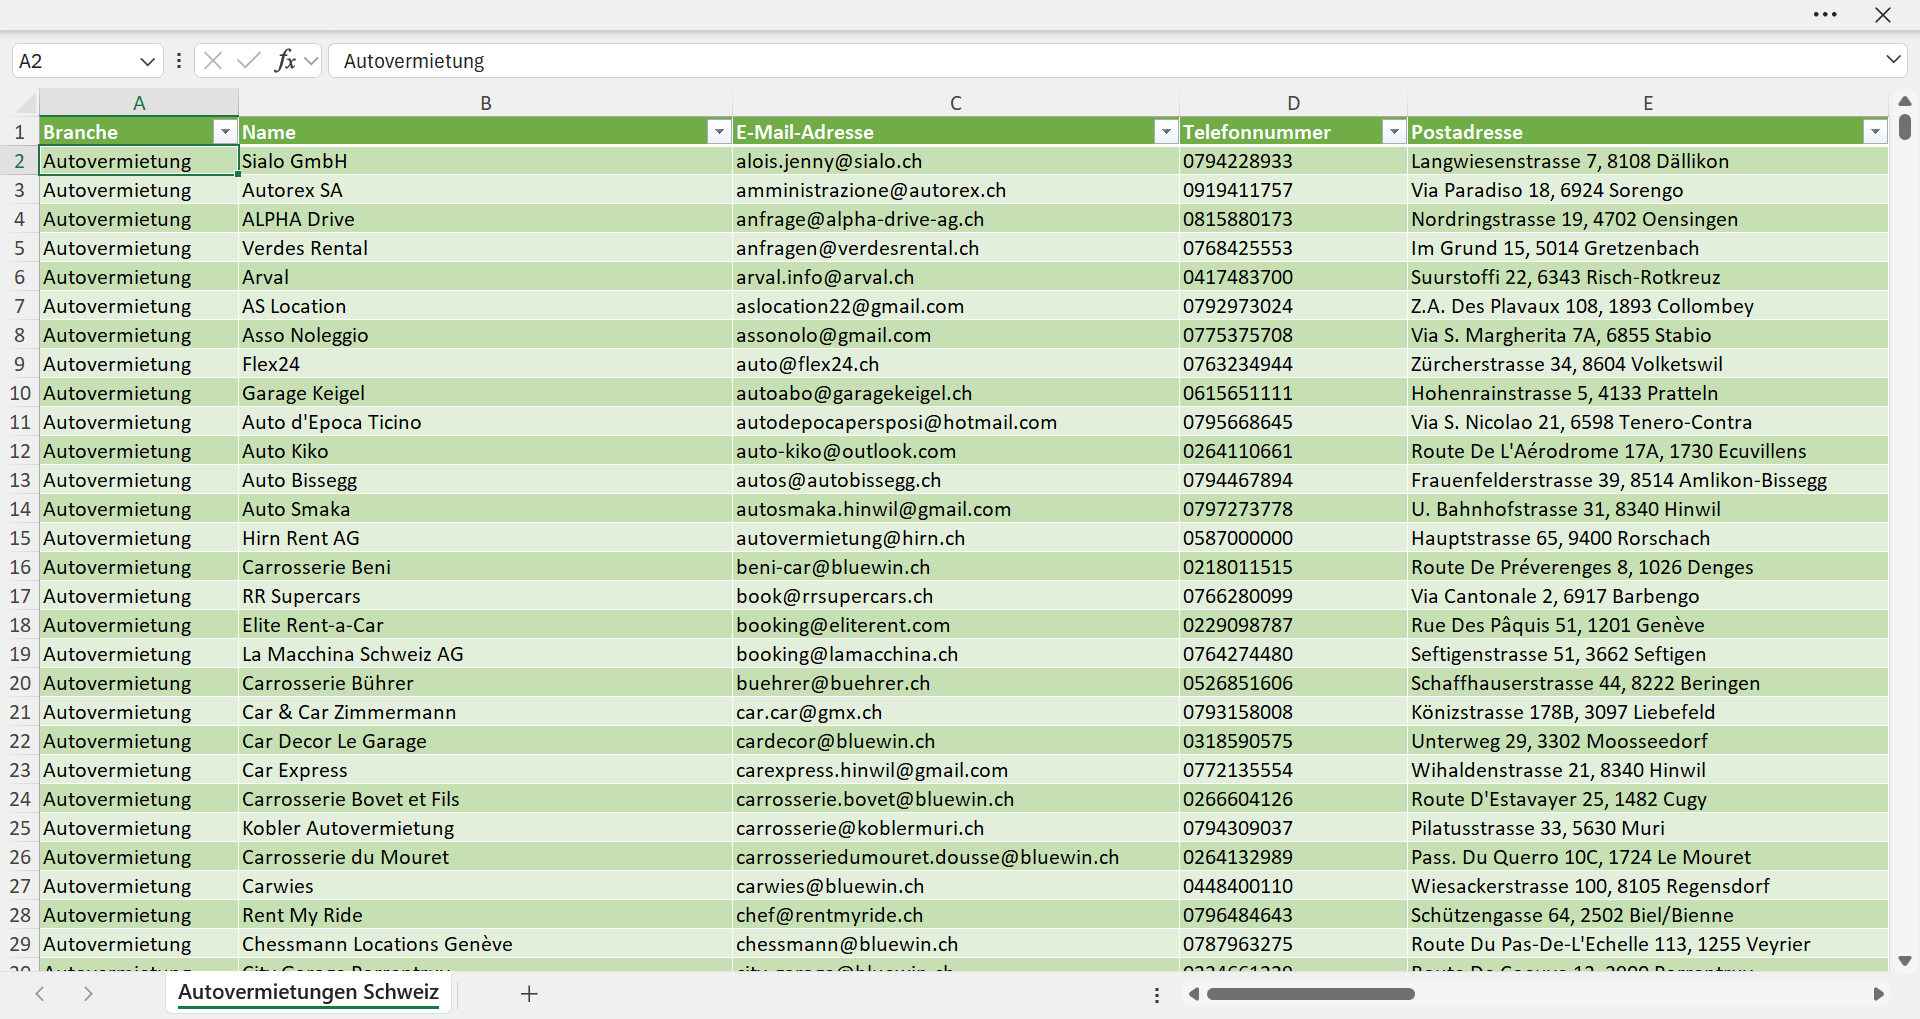Select cell Suurstoffi 22, 6343 Risch-Rotkreuz
1920x1019 pixels.
click(1648, 277)
